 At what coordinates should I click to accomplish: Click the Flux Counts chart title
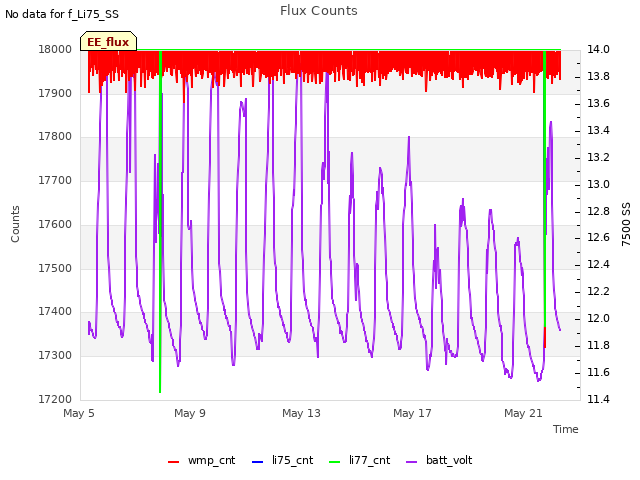pos(319,11)
